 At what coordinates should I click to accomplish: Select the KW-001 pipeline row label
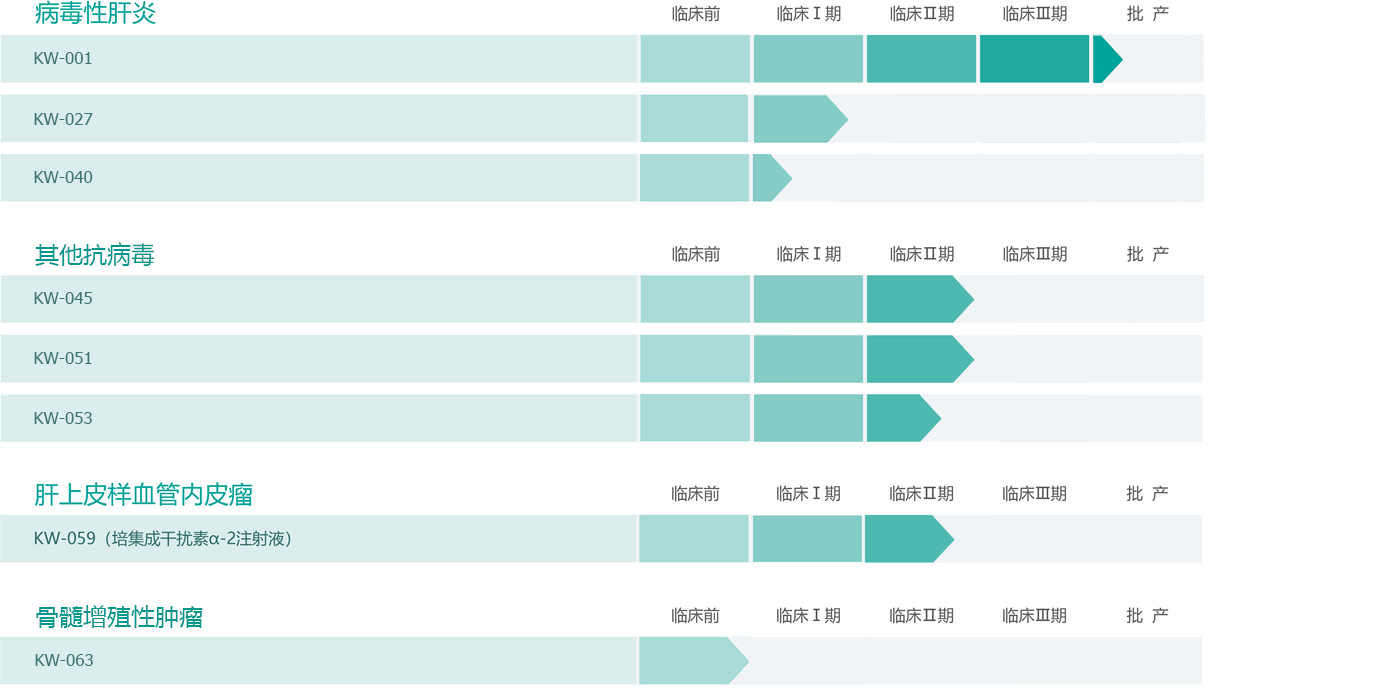pyautogui.click(x=63, y=59)
